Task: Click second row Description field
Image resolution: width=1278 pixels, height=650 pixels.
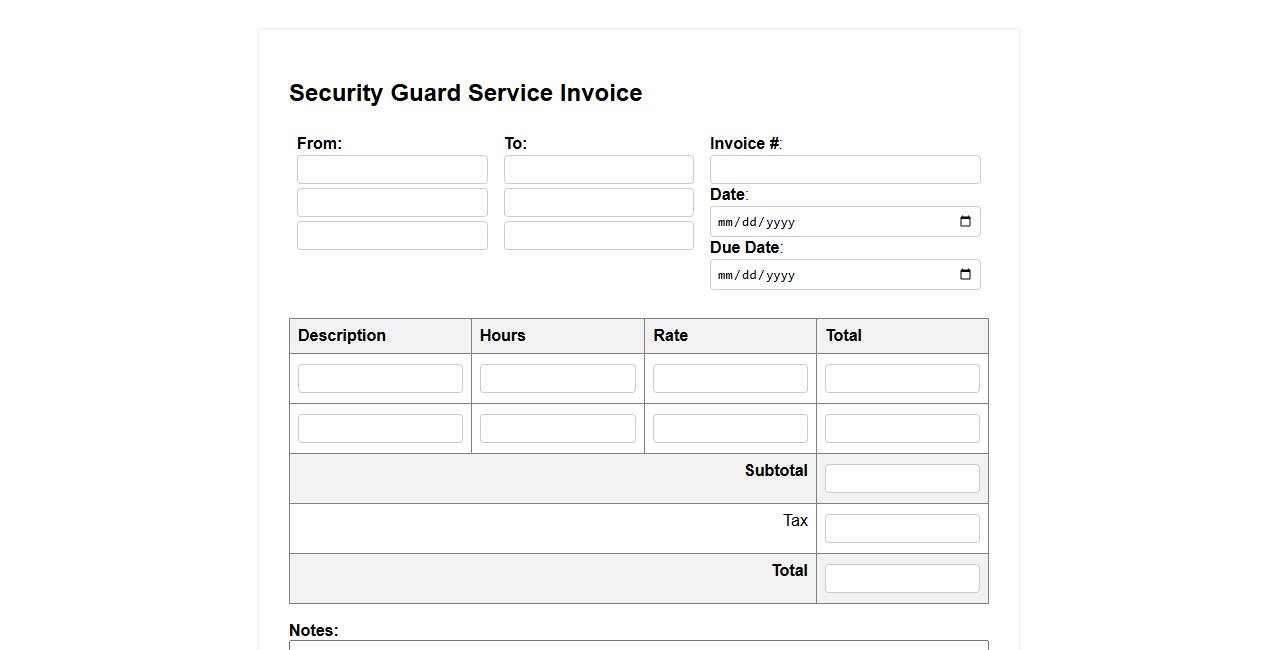Action: coord(380,429)
